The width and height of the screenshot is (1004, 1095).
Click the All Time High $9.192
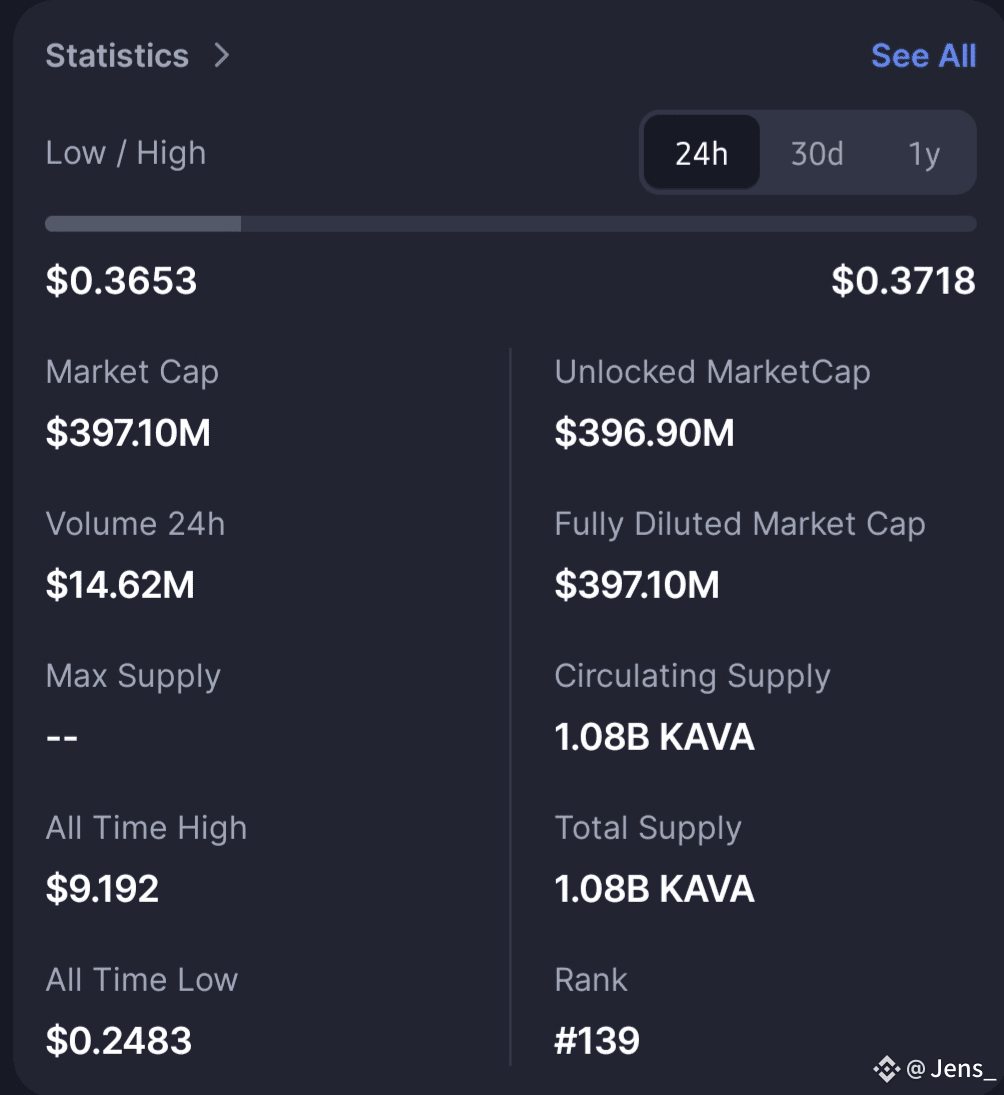point(102,888)
